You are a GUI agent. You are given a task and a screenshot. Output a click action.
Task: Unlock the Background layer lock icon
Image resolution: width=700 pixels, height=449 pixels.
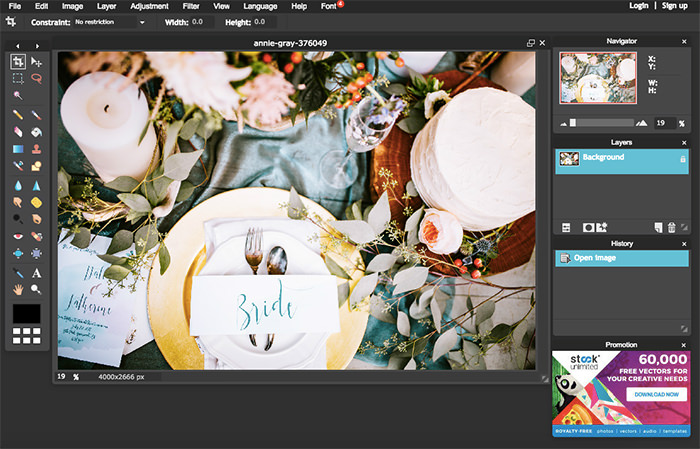pyautogui.click(x=683, y=158)
